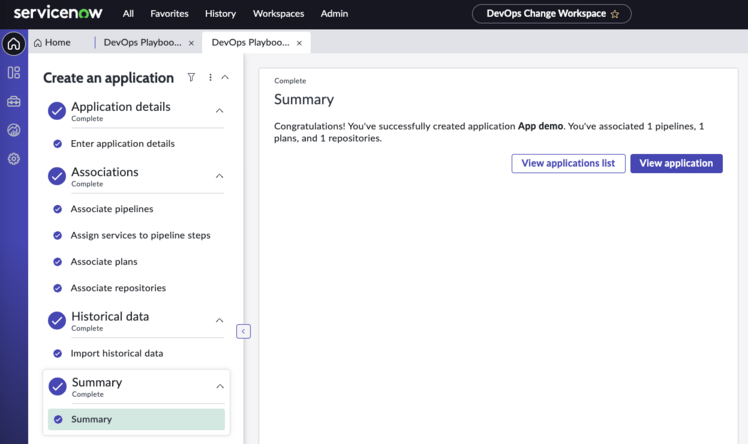Screen dimensions: 748x444
Task: Select the Application details stage checkmark
Action: [57, 111]
